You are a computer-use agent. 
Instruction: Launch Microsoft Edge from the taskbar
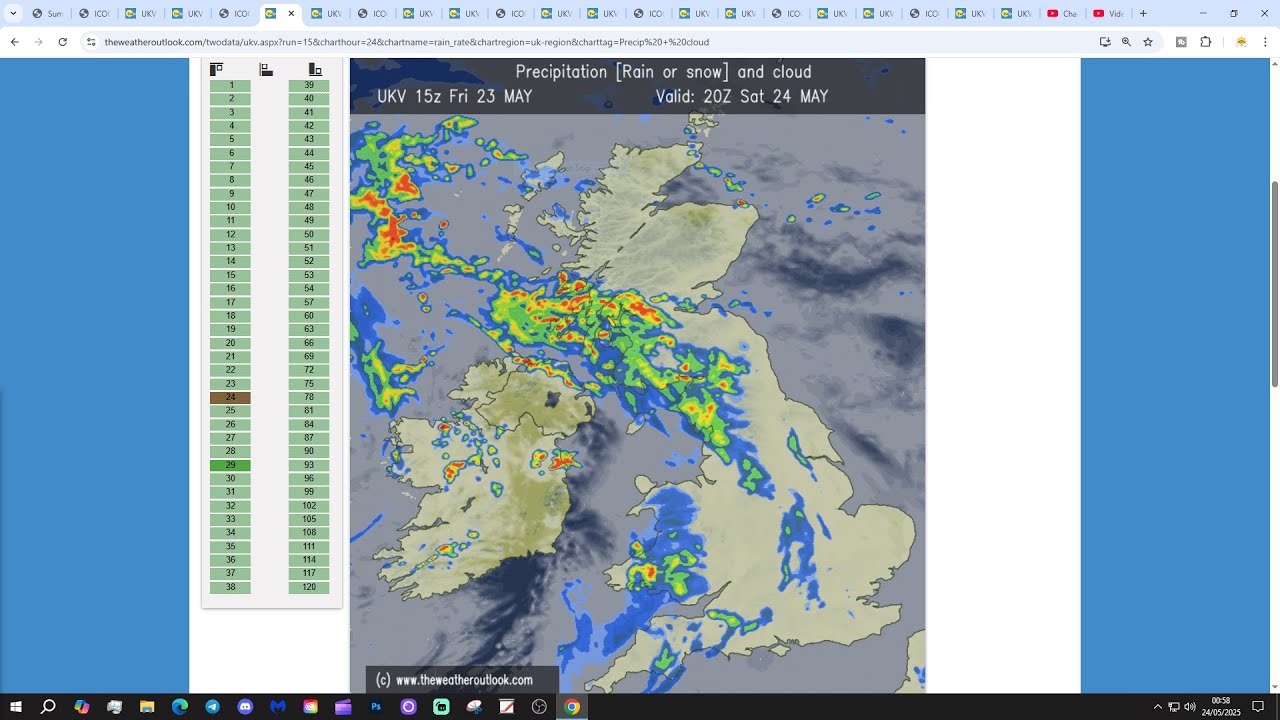pyautogui.click(x=180, y=707)
